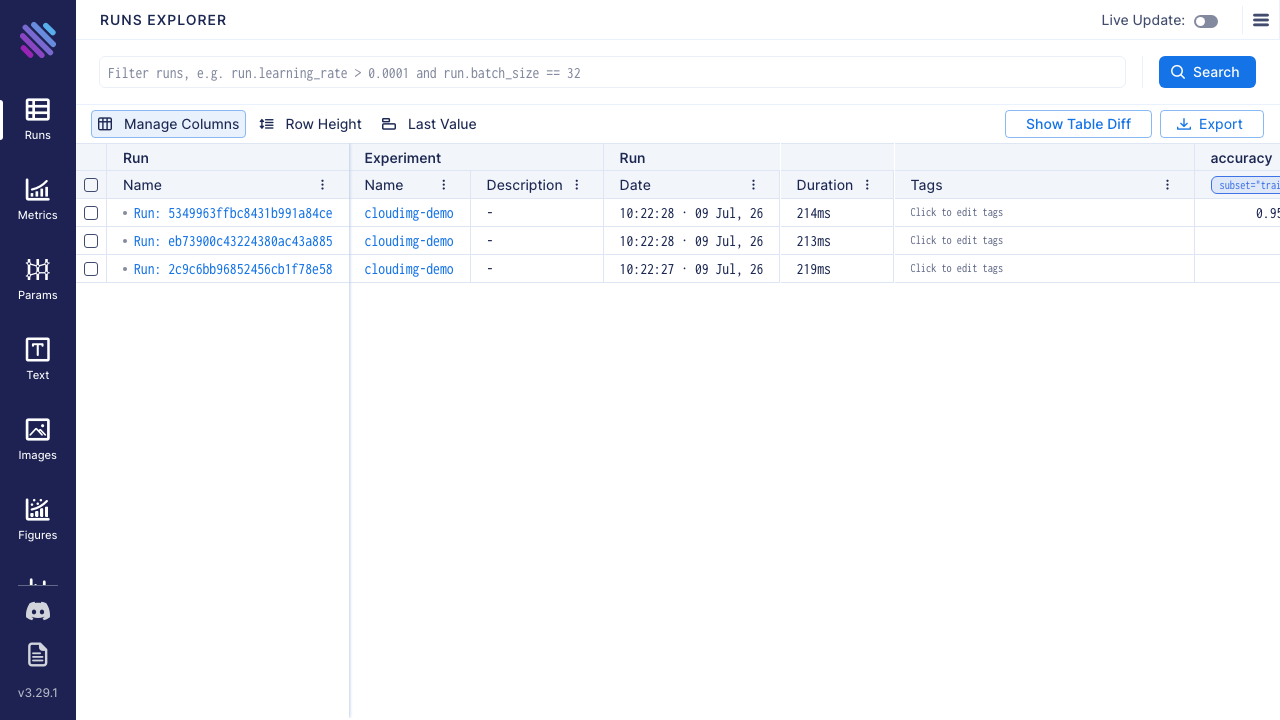Click the 219ms duration cell
Viewport: 1280px width, 720px height.
click(x=836, y=269)
